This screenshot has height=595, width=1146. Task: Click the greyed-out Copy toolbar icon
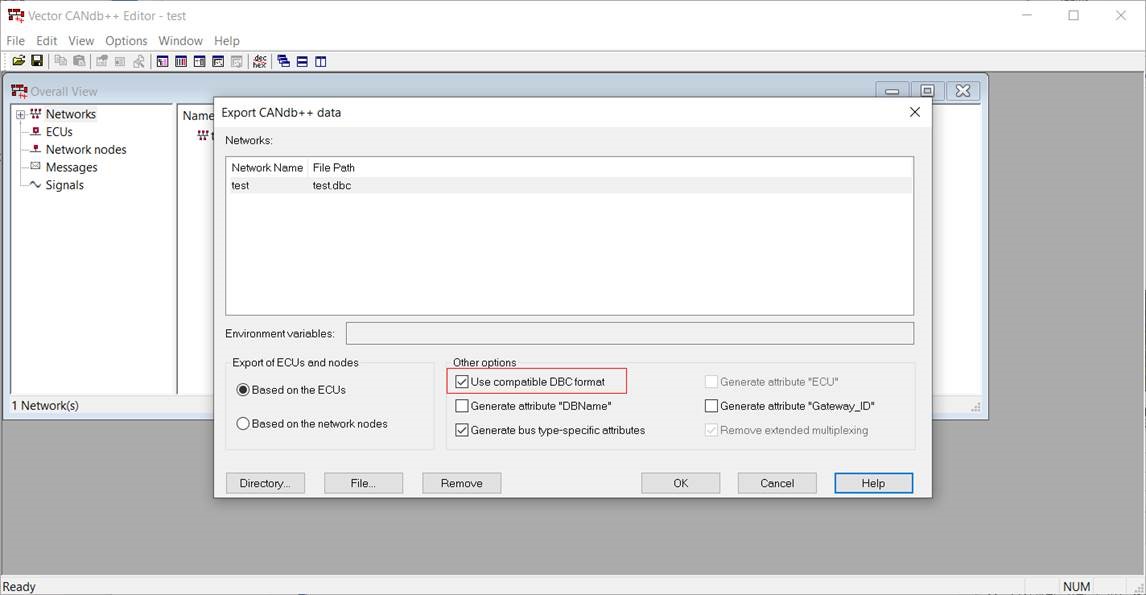coord(61,61)
